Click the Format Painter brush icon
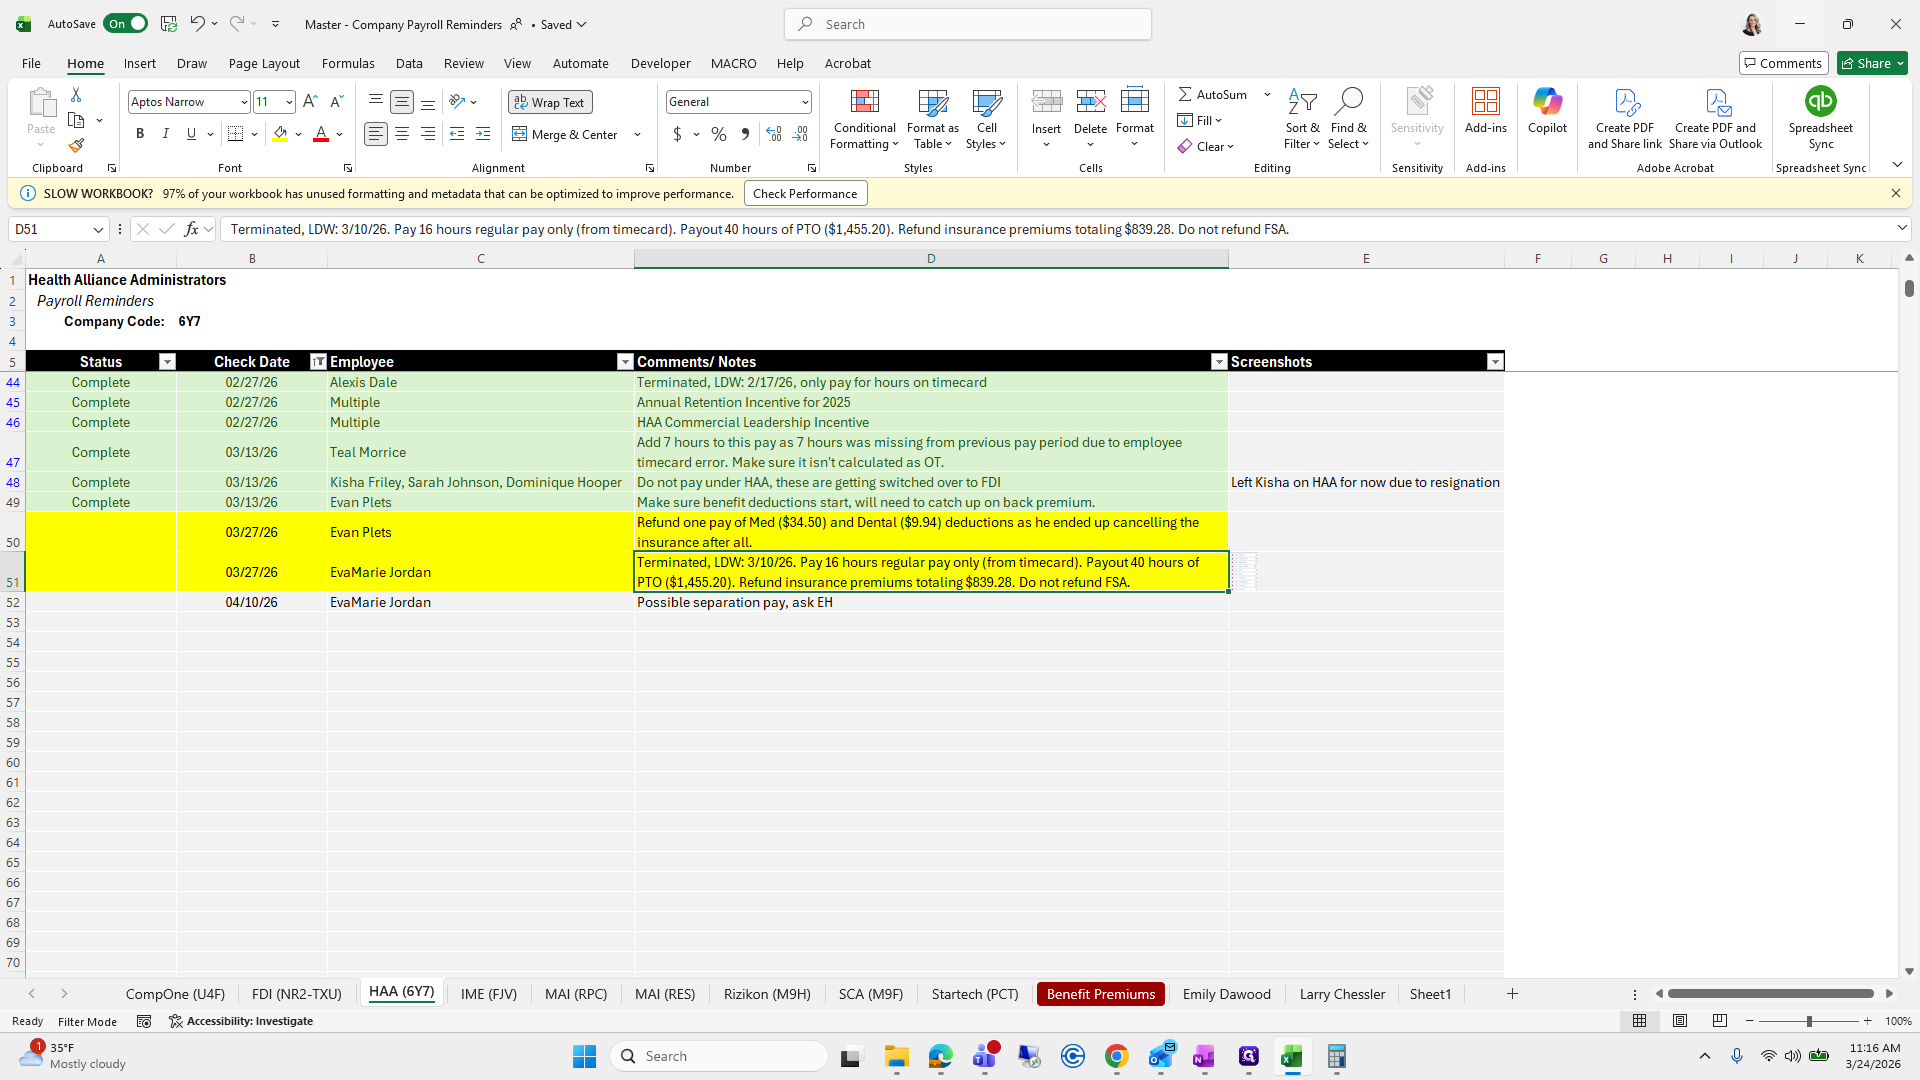Screen dimensions: 1920x1080 [76, 146]
